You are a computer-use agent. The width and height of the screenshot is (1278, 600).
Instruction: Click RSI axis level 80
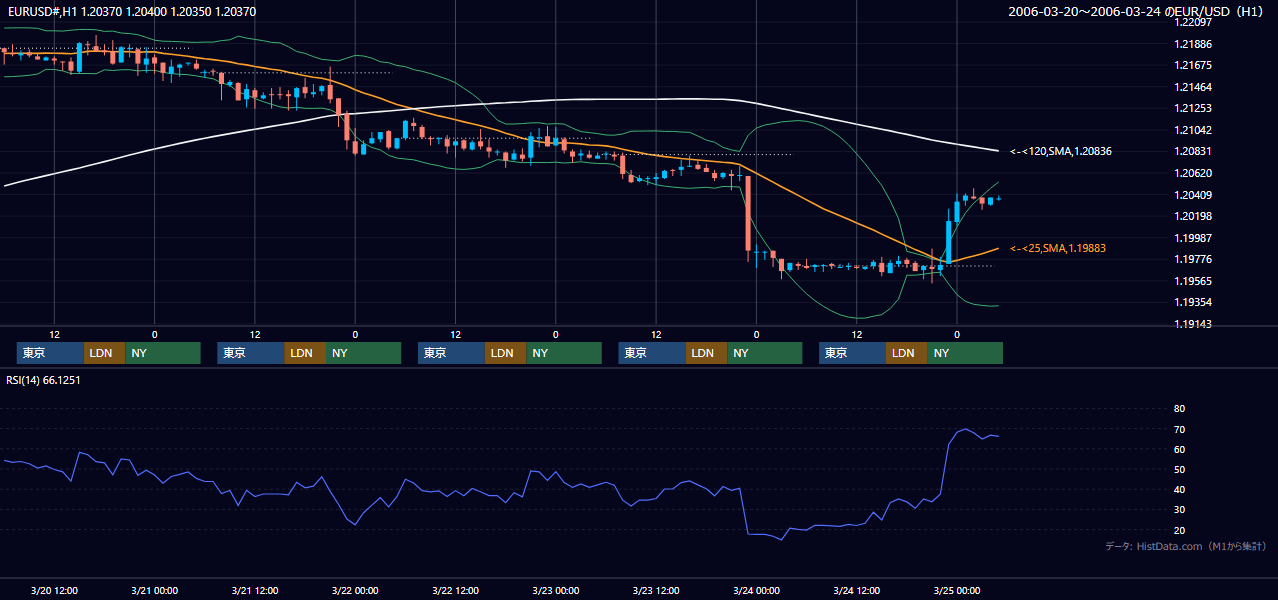pyautogui.click(x=1179, y=409)
